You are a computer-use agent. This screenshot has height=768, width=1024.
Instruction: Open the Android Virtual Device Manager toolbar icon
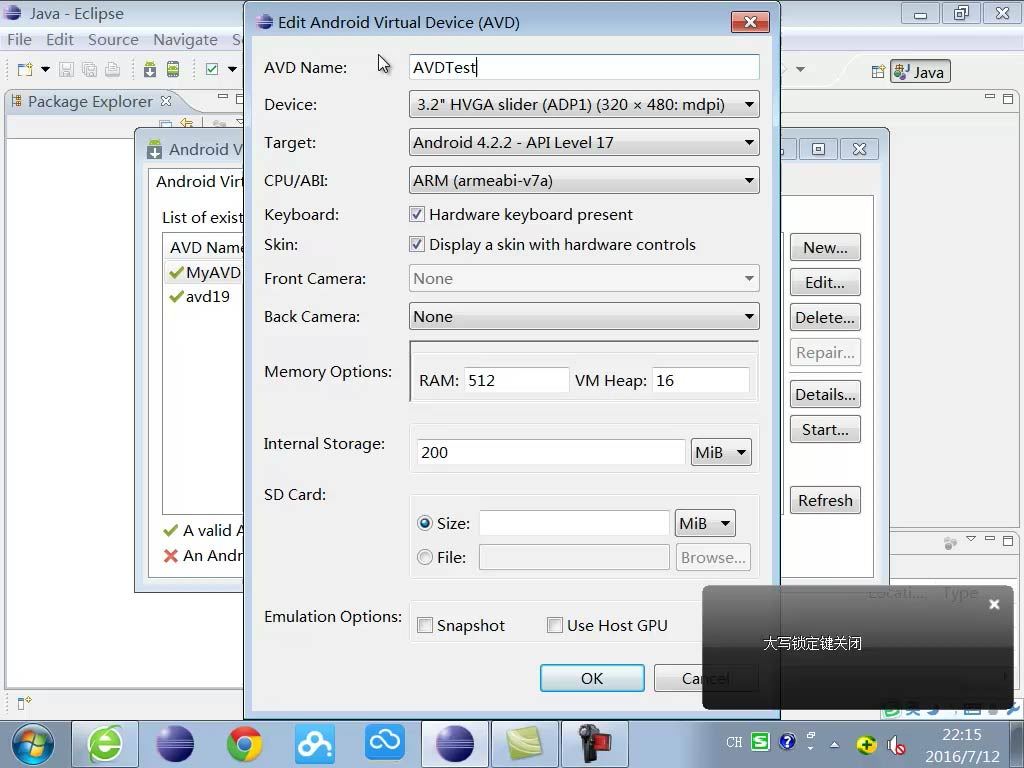[173, 69]
